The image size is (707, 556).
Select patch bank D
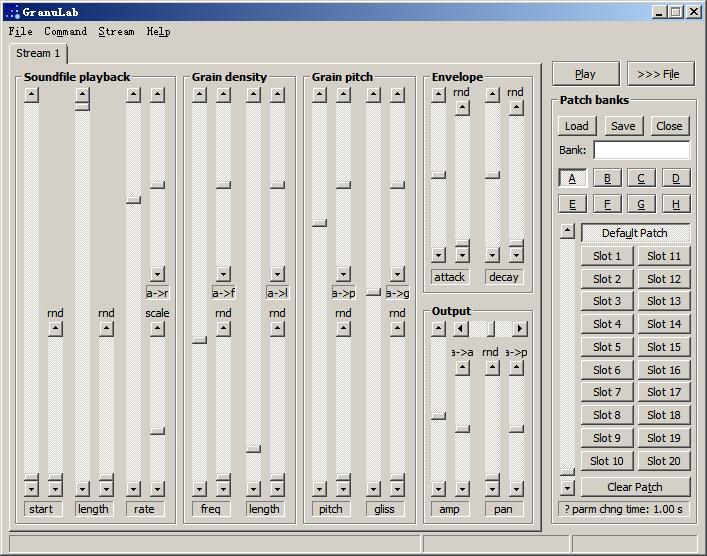[675, 178]
